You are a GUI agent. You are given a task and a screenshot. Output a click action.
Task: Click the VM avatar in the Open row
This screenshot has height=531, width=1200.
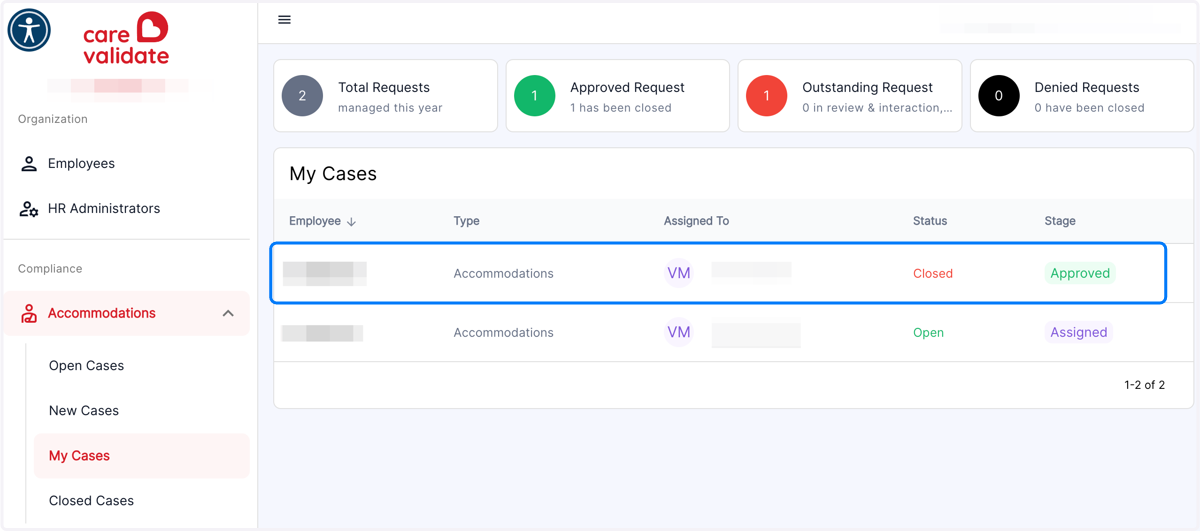click(x=679, y=332)
